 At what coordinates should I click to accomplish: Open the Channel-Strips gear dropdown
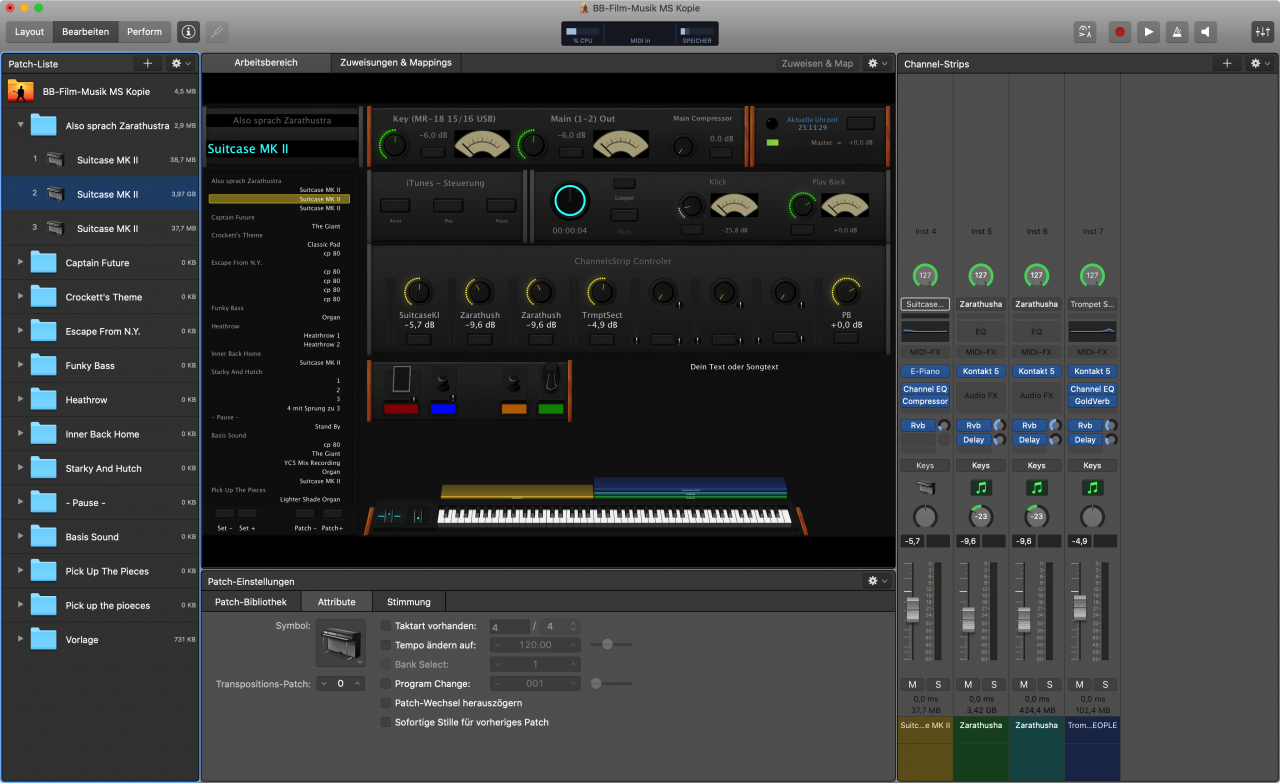pyautogui.click(x=1260, y=63)
